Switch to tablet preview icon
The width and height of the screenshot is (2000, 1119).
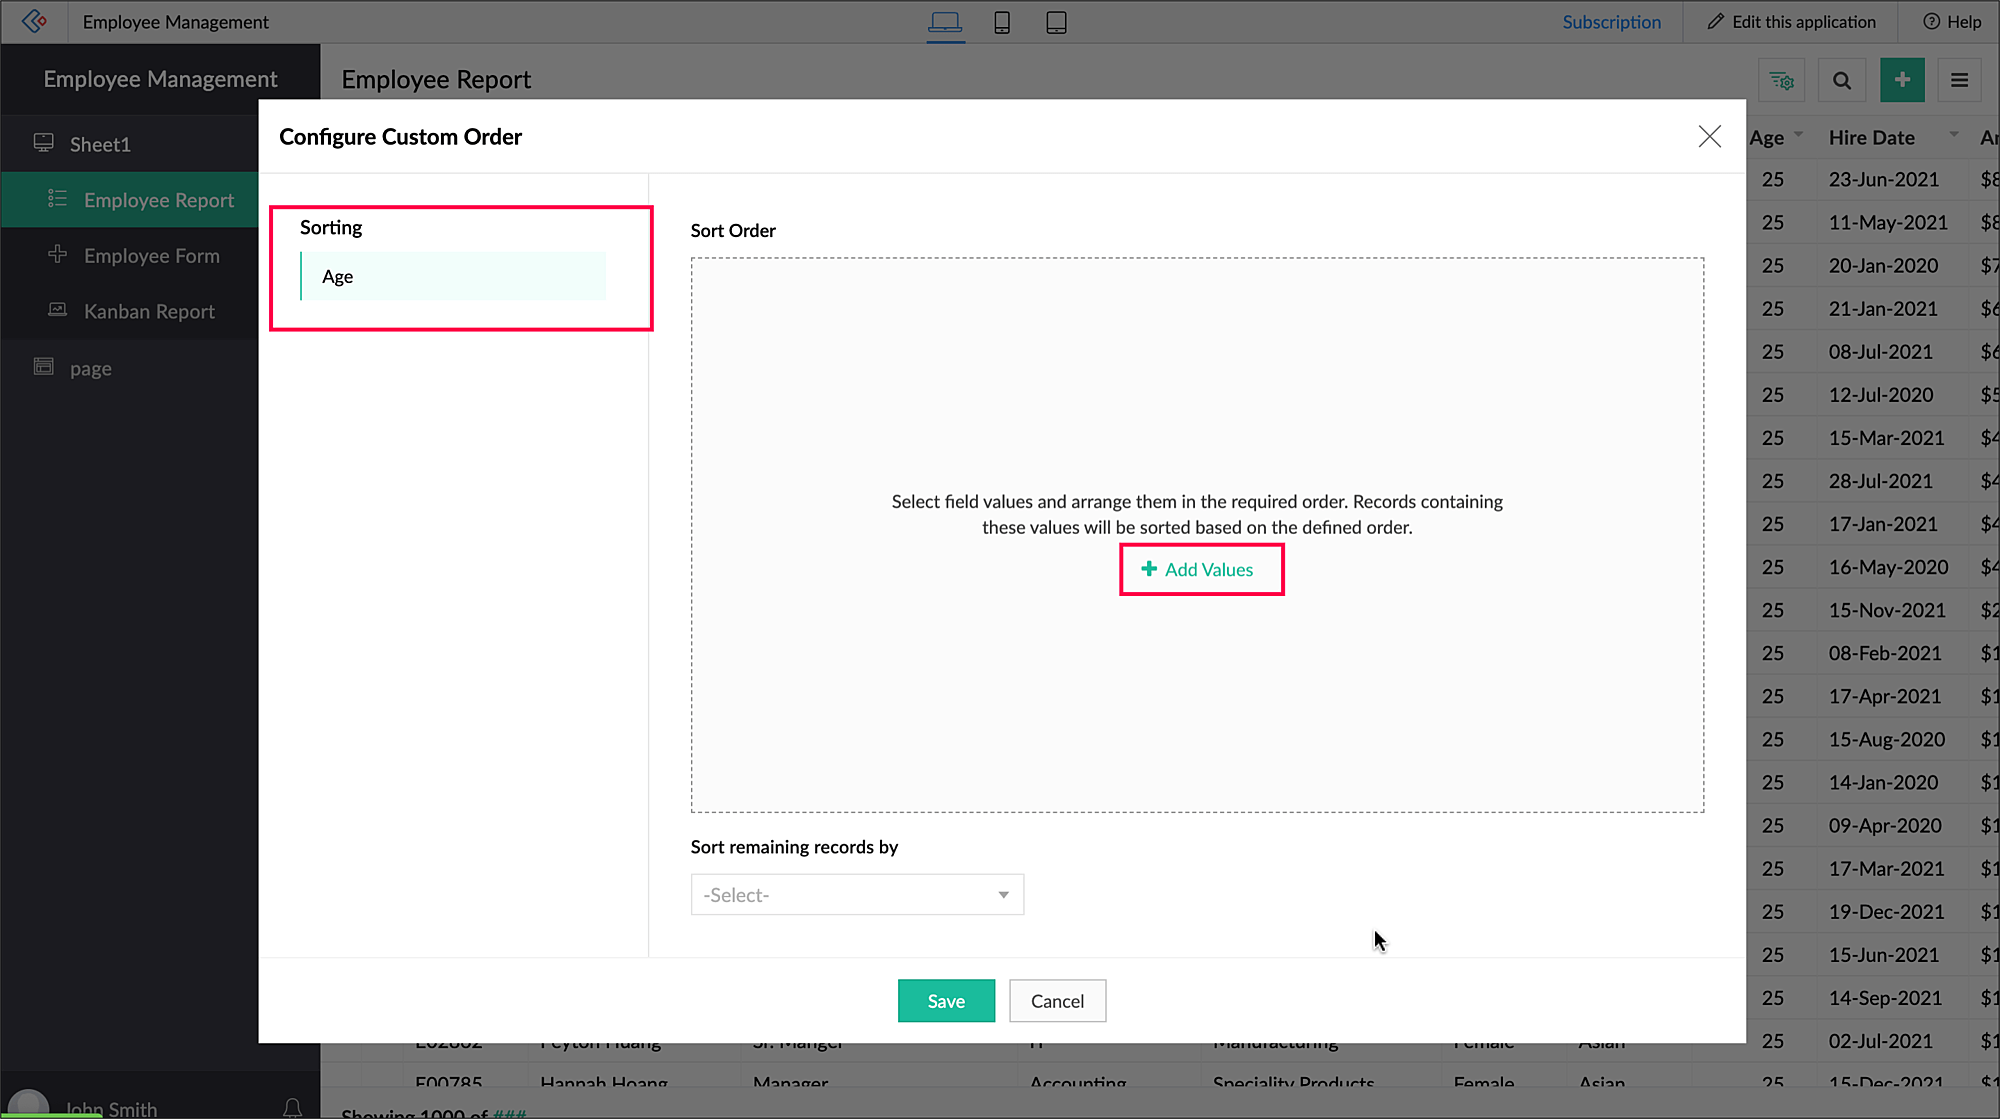(x=1056, y=22)
